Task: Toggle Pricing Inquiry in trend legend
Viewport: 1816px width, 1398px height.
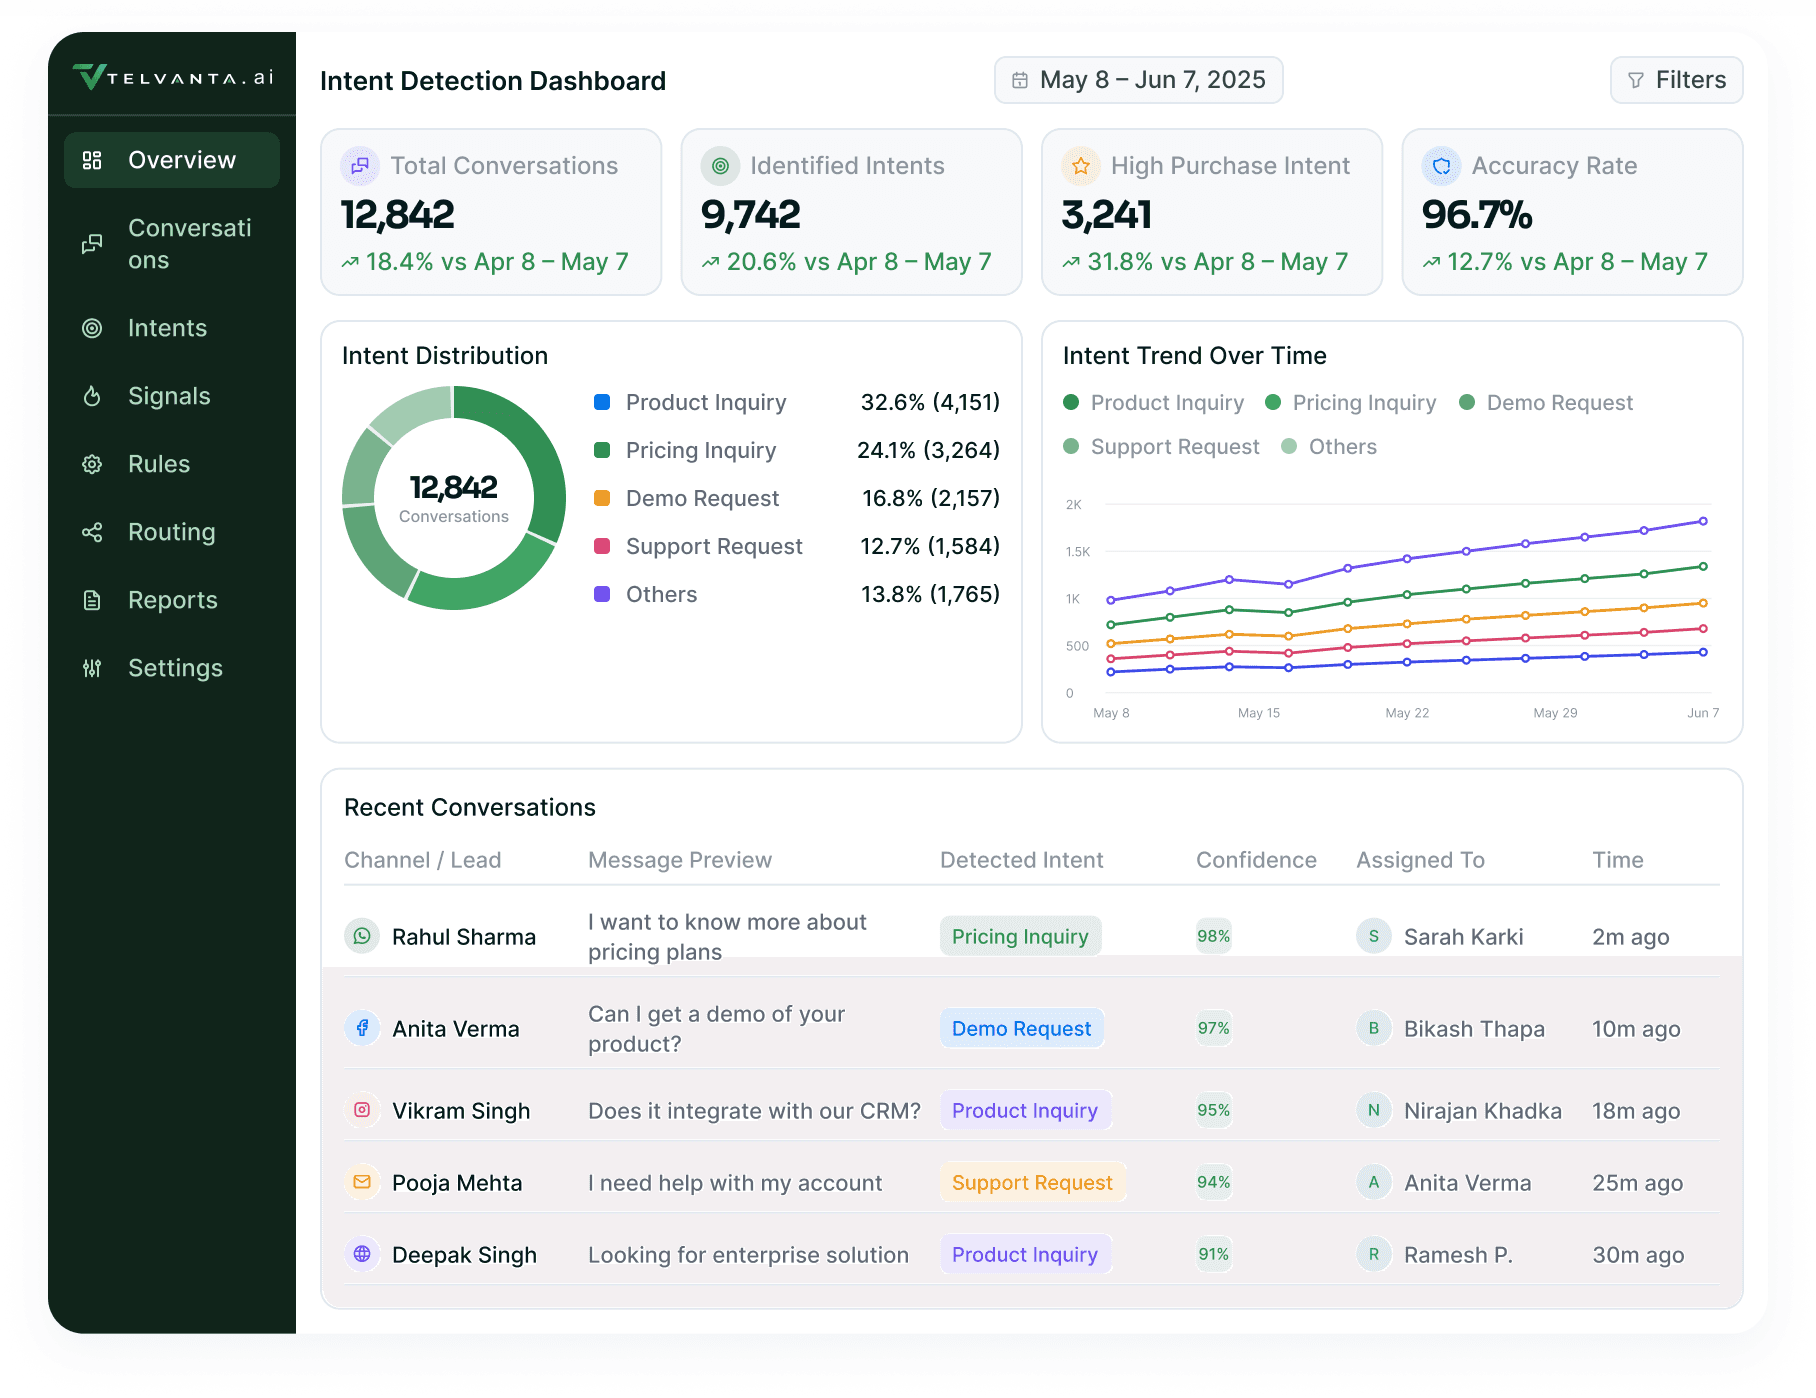Action: 1351,403
